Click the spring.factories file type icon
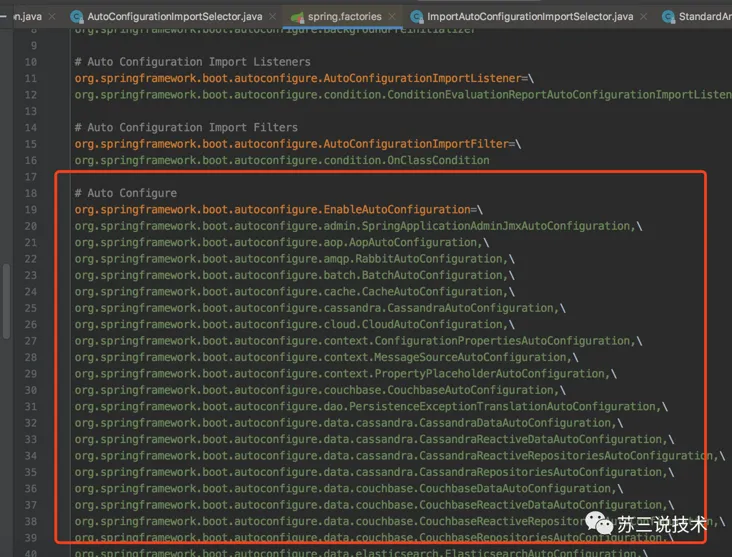Screen dimensions: 732x557 pyautogui.click(x=297, y=17)
